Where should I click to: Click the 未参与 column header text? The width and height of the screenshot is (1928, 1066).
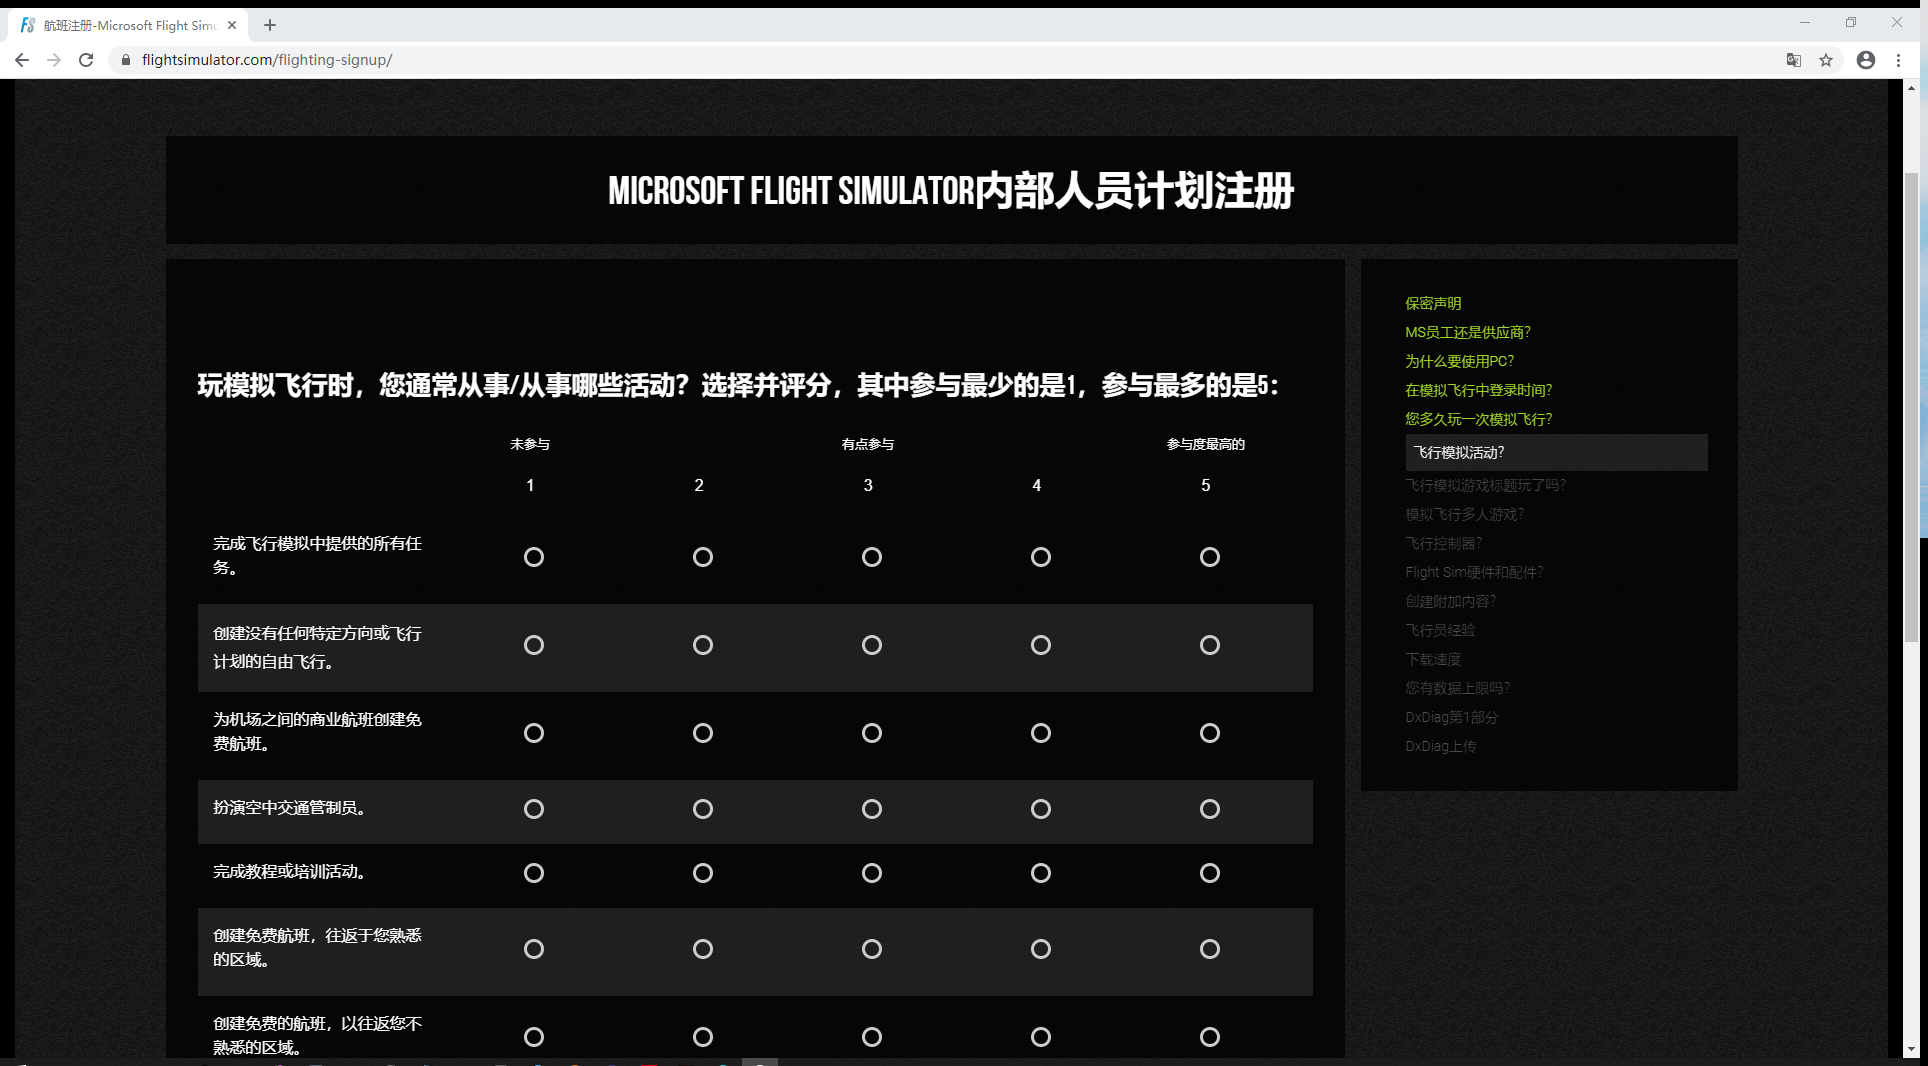coord(530,444)
